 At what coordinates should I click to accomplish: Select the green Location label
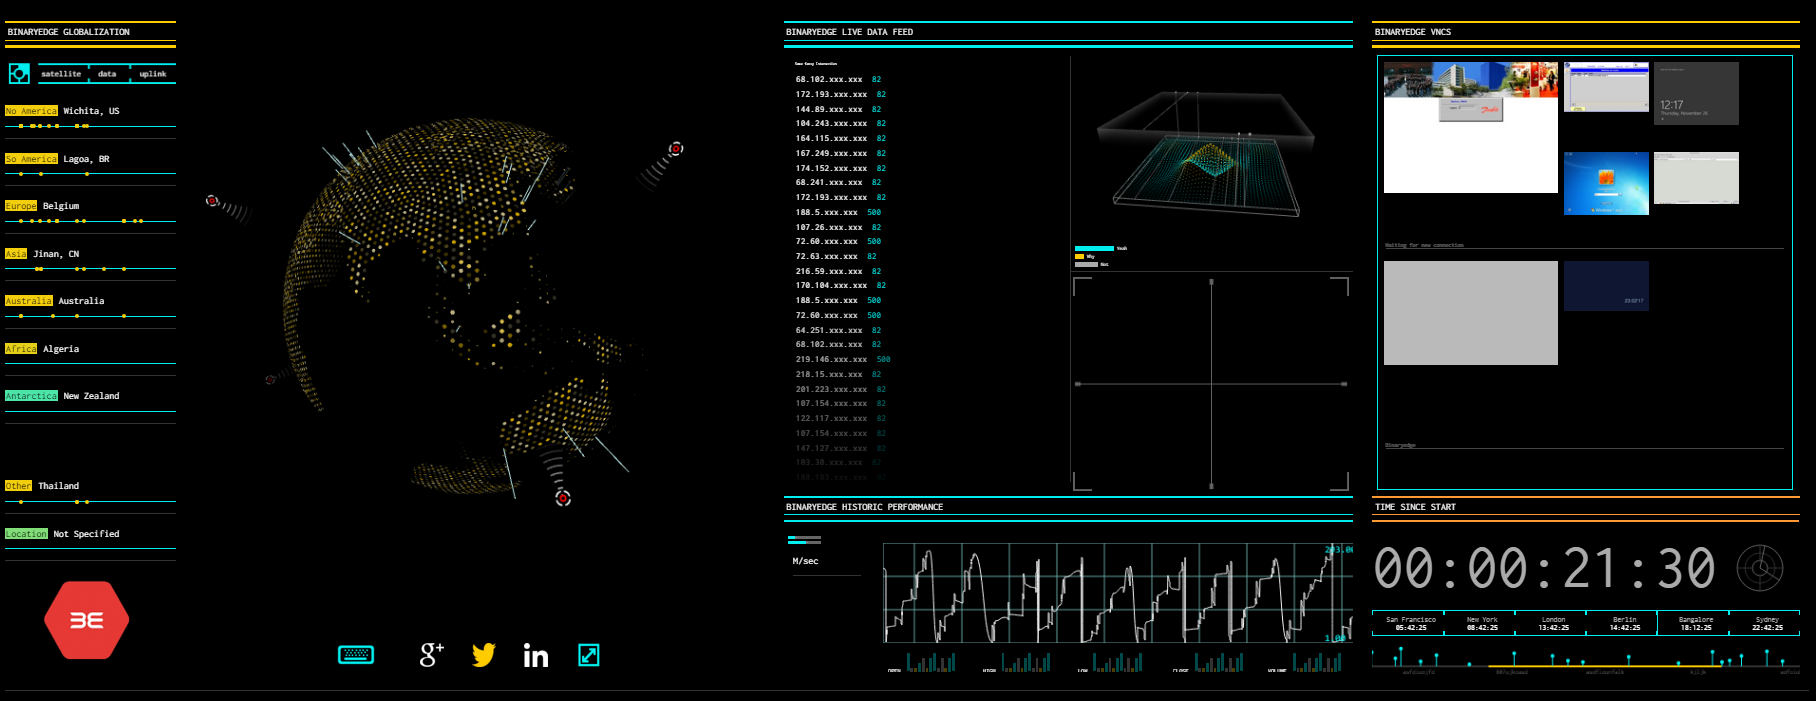pos(26,534)
